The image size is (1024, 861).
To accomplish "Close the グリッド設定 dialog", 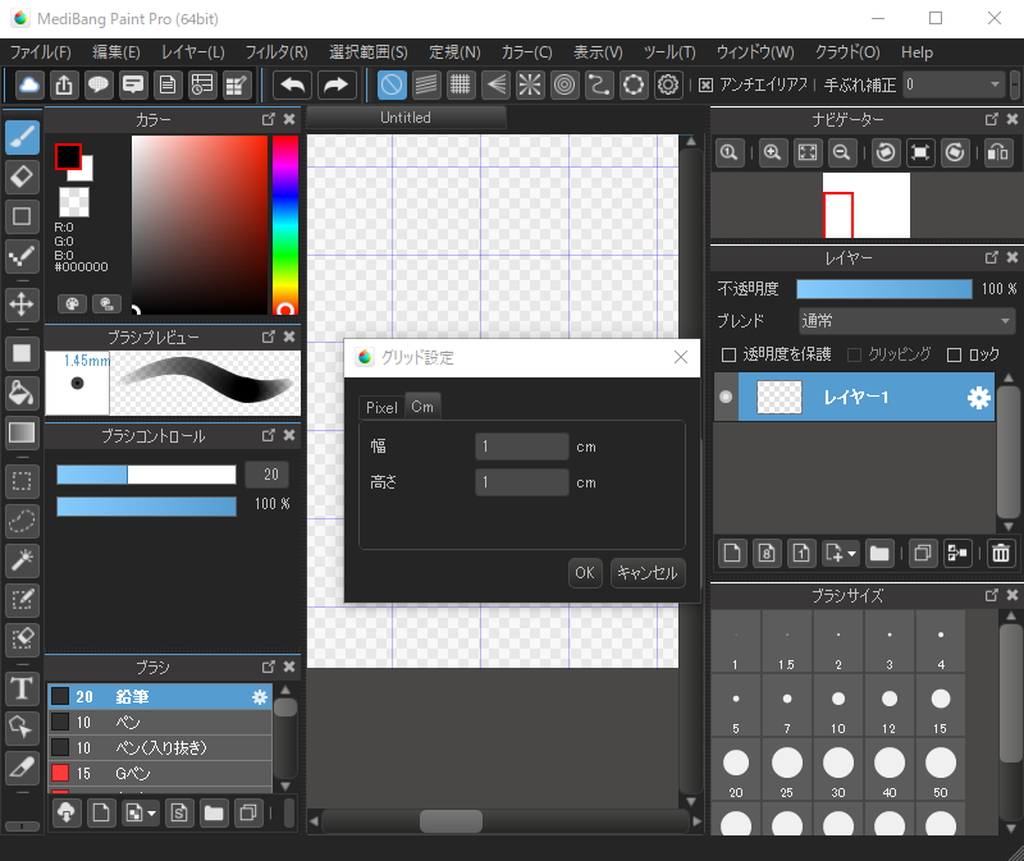I will click(680, 357).
